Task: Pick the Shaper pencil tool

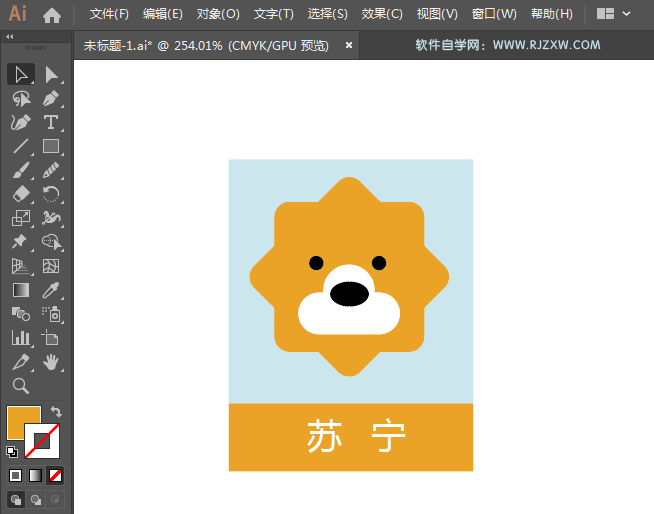Action: [x=51, y=171]
